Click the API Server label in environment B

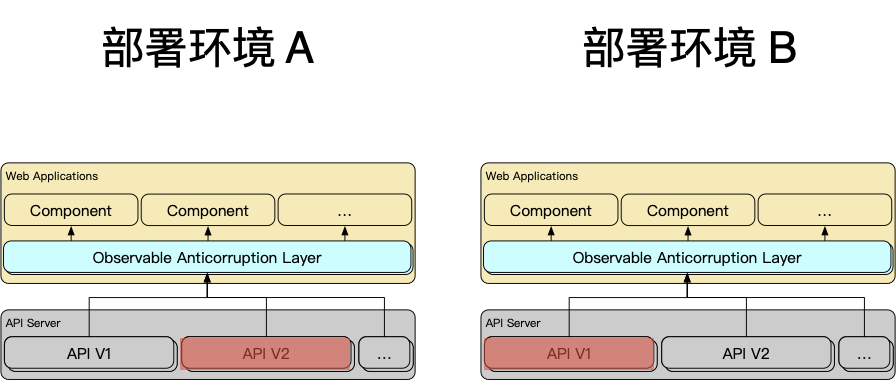click(513, 323)
